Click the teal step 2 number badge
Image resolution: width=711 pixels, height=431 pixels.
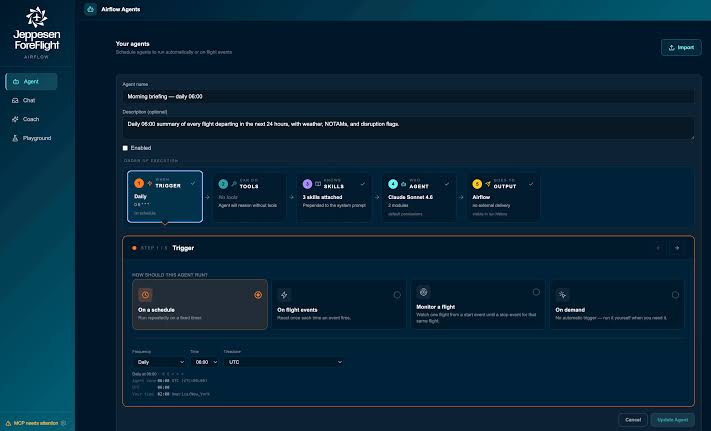click(x=223, y=184)
